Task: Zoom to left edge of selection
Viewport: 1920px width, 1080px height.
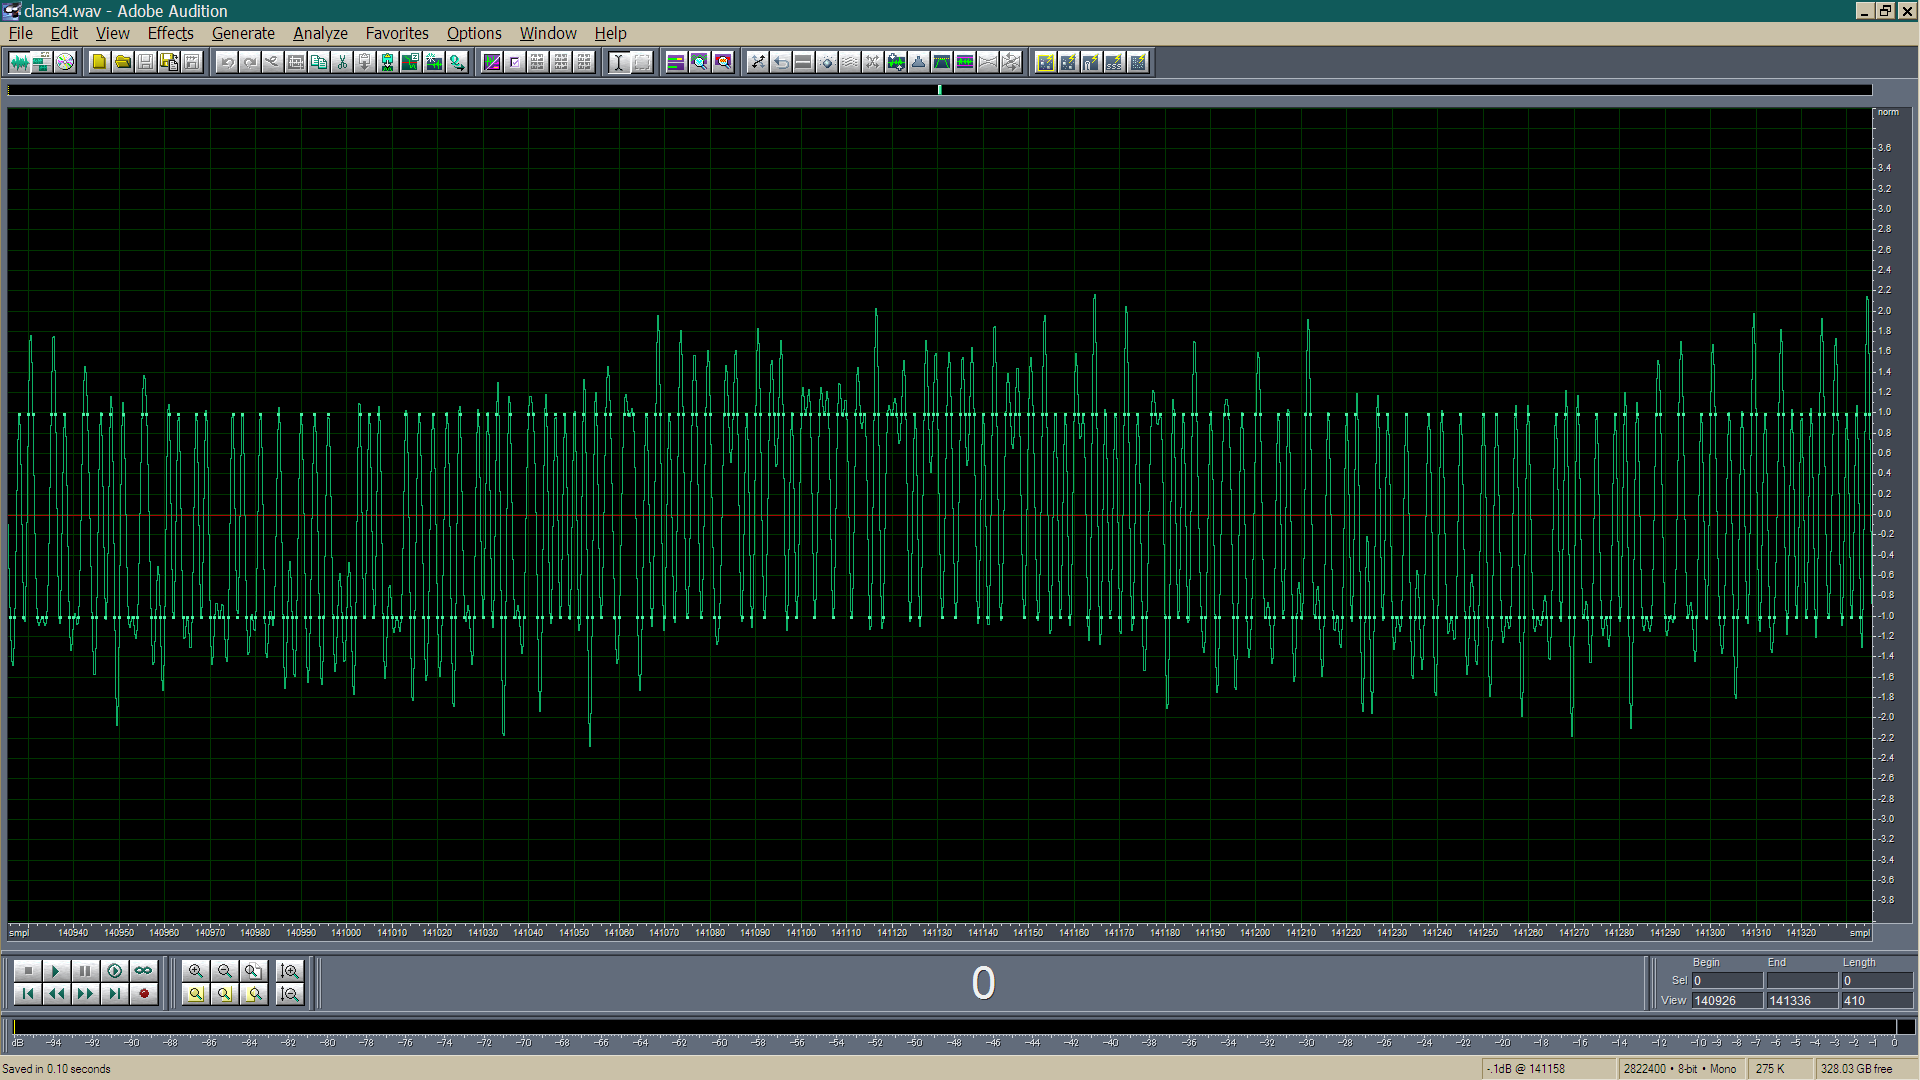Action: [224, 993]
